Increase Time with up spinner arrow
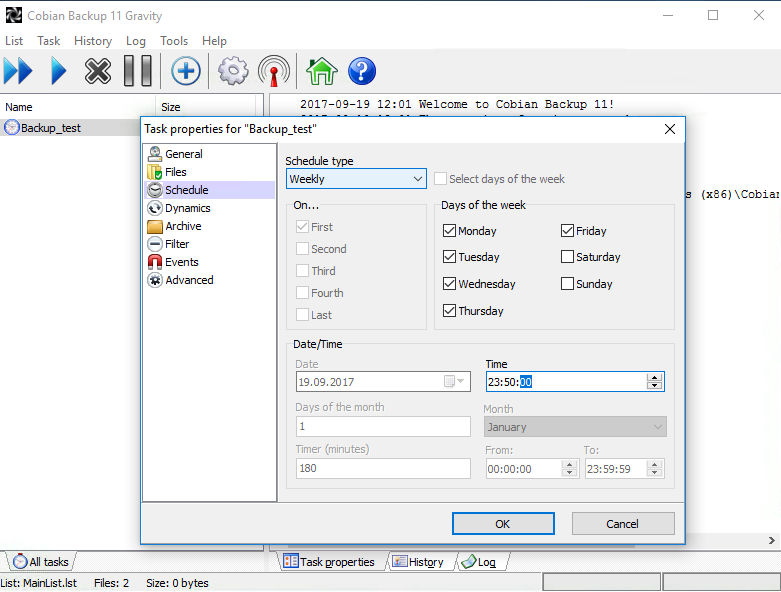Image resolution: width=781 pixels, height=592 pixels. [x=654, y=378]
